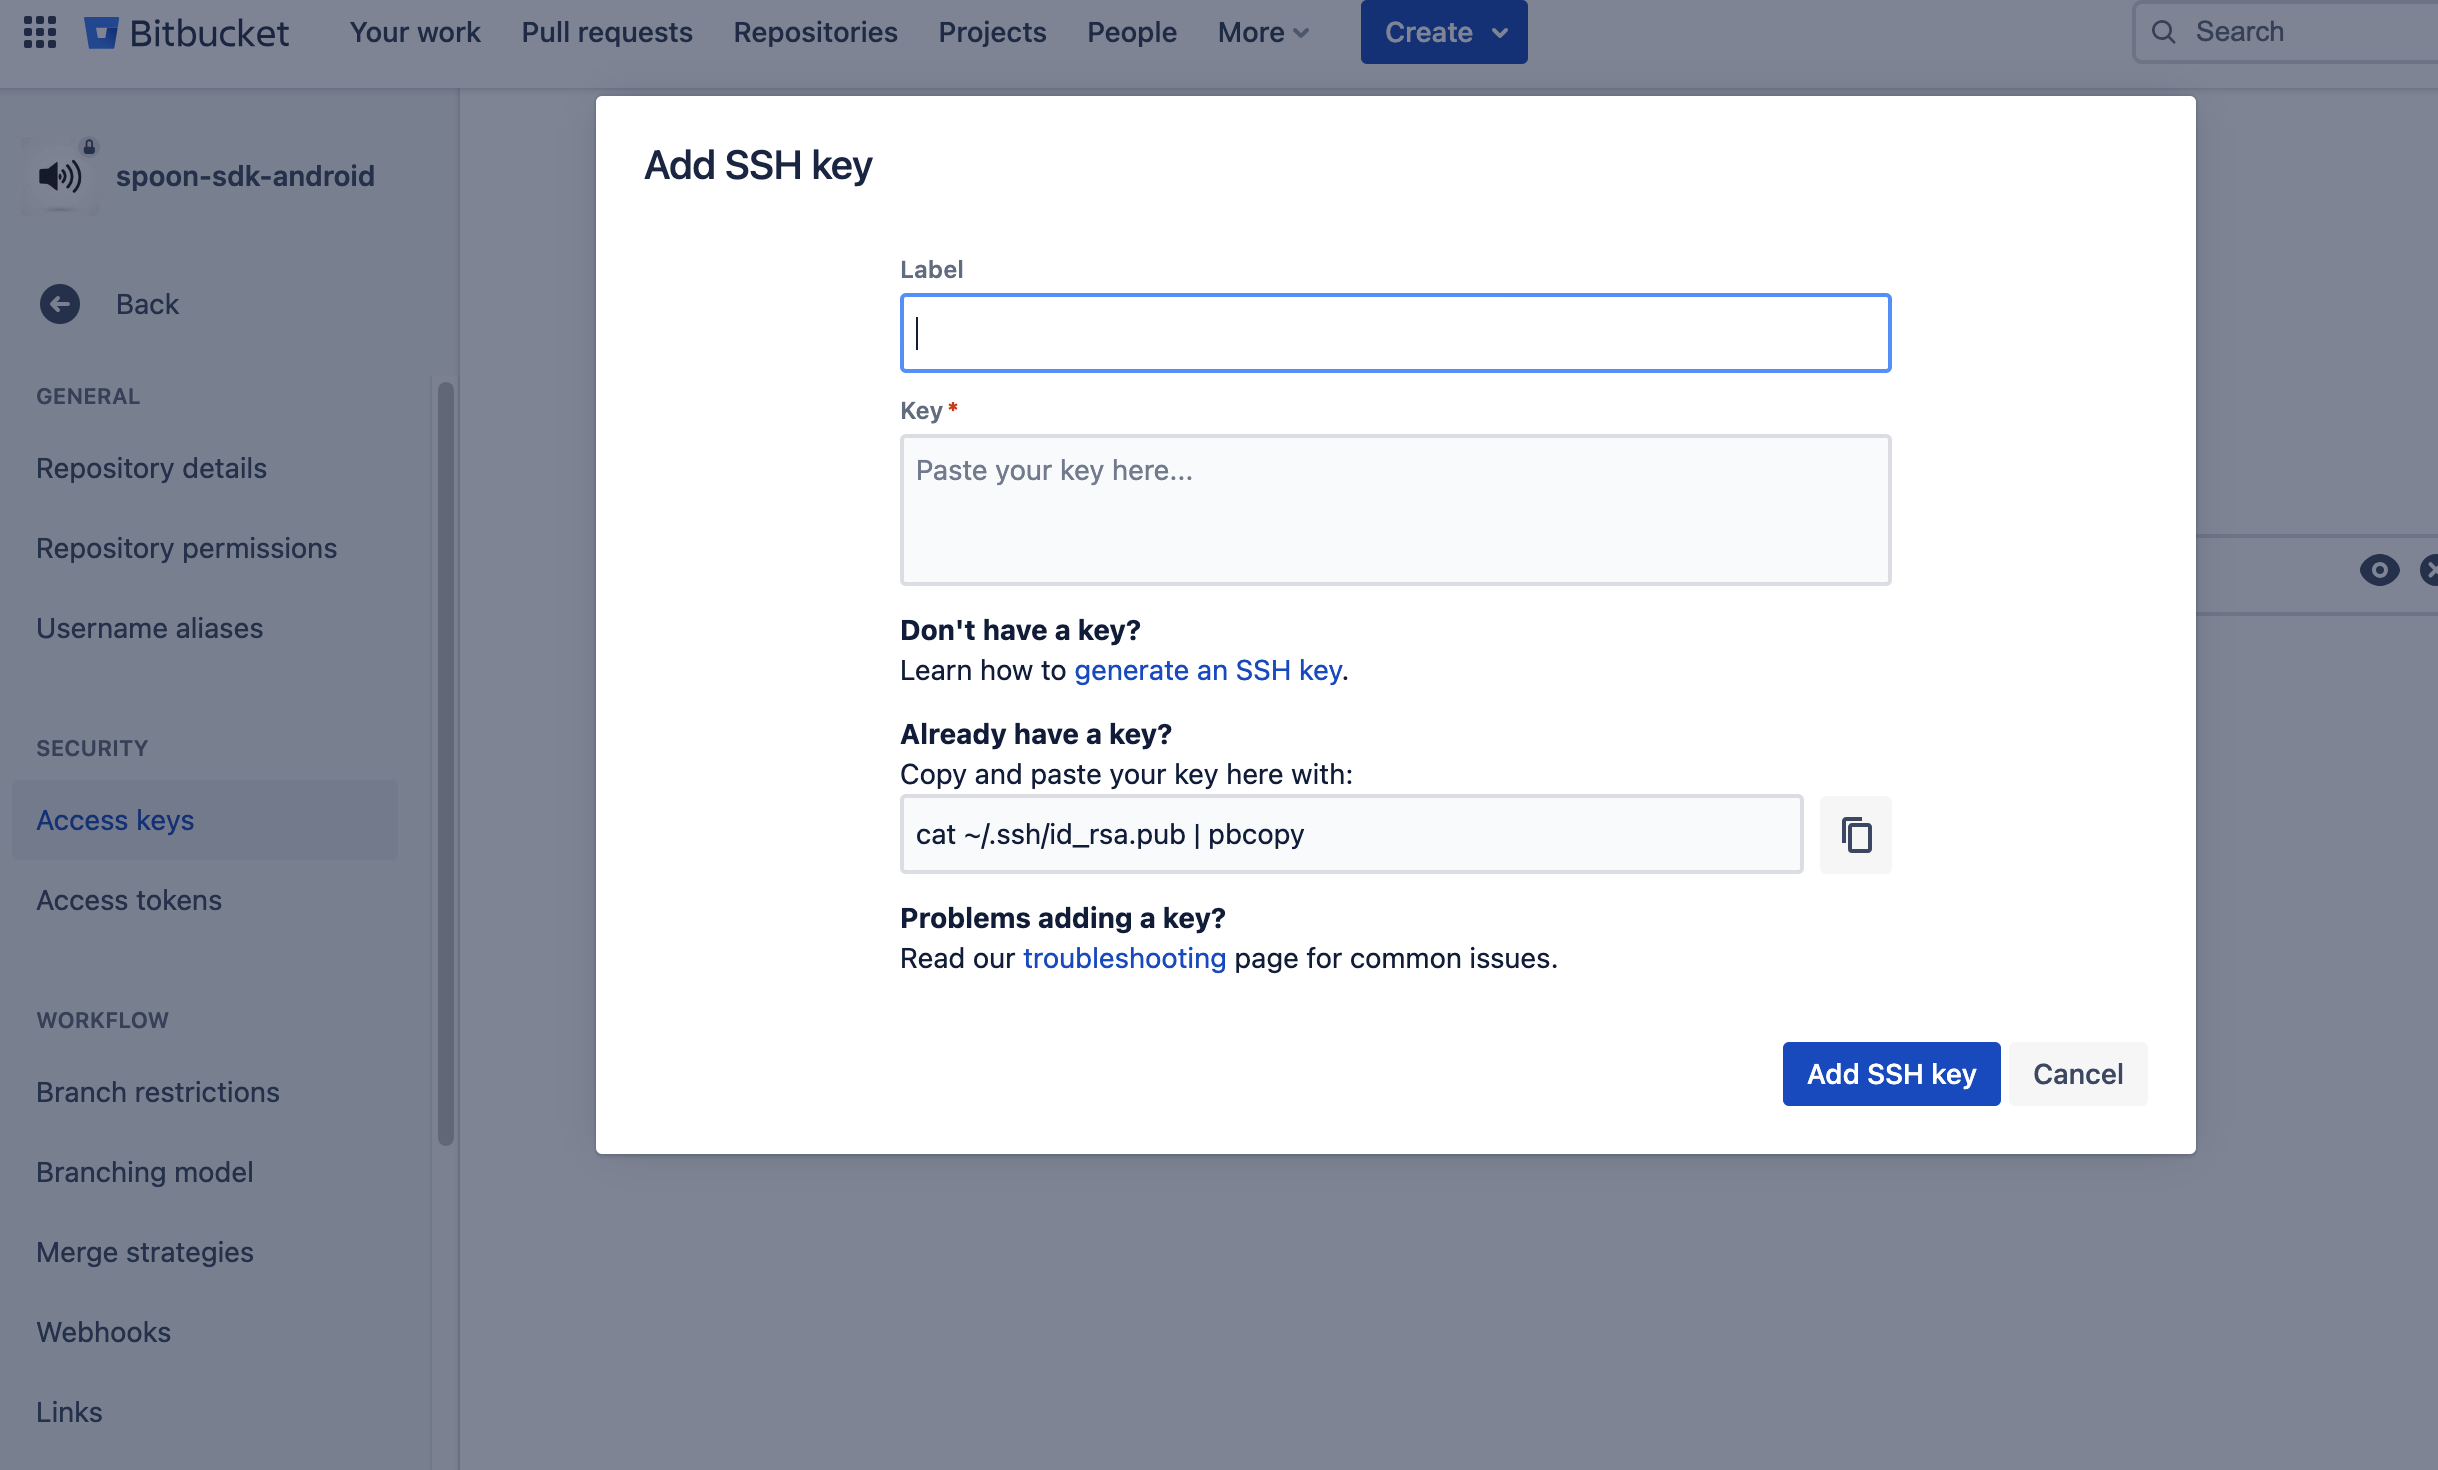Open the Create dropdown

coord(1443,32)
